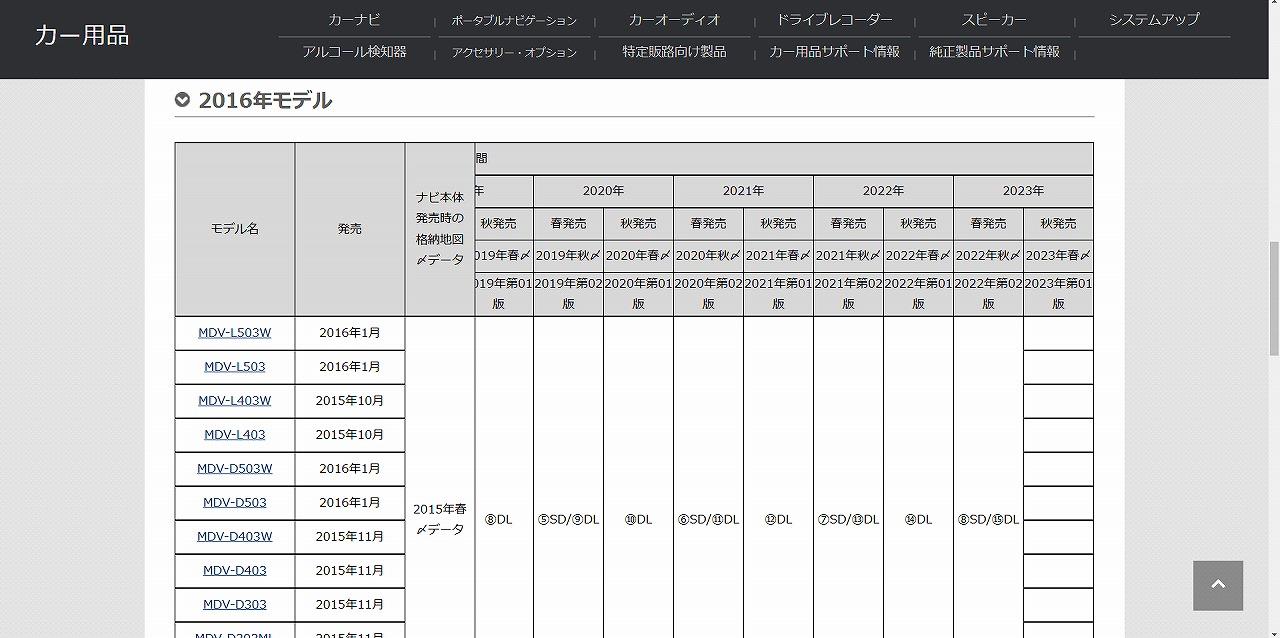Click the 2020年第01版 header cell
The image size is (1280, 638).
tap(638, 294)
